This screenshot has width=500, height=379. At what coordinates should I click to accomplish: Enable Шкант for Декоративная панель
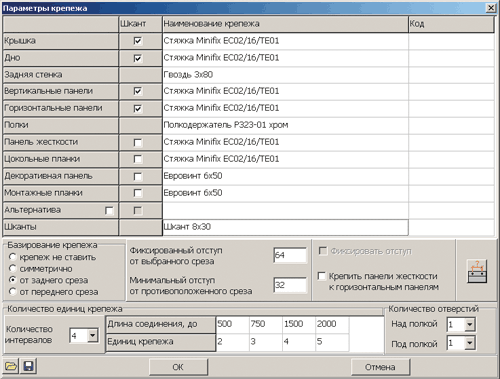tap(137, 176)
